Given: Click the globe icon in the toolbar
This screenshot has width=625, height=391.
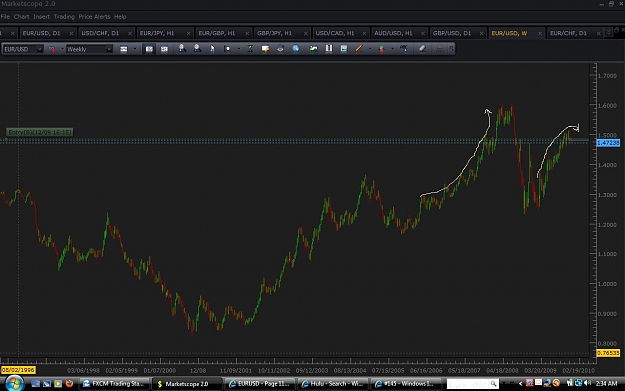Looking at the screenshot, I should (295, 49).
